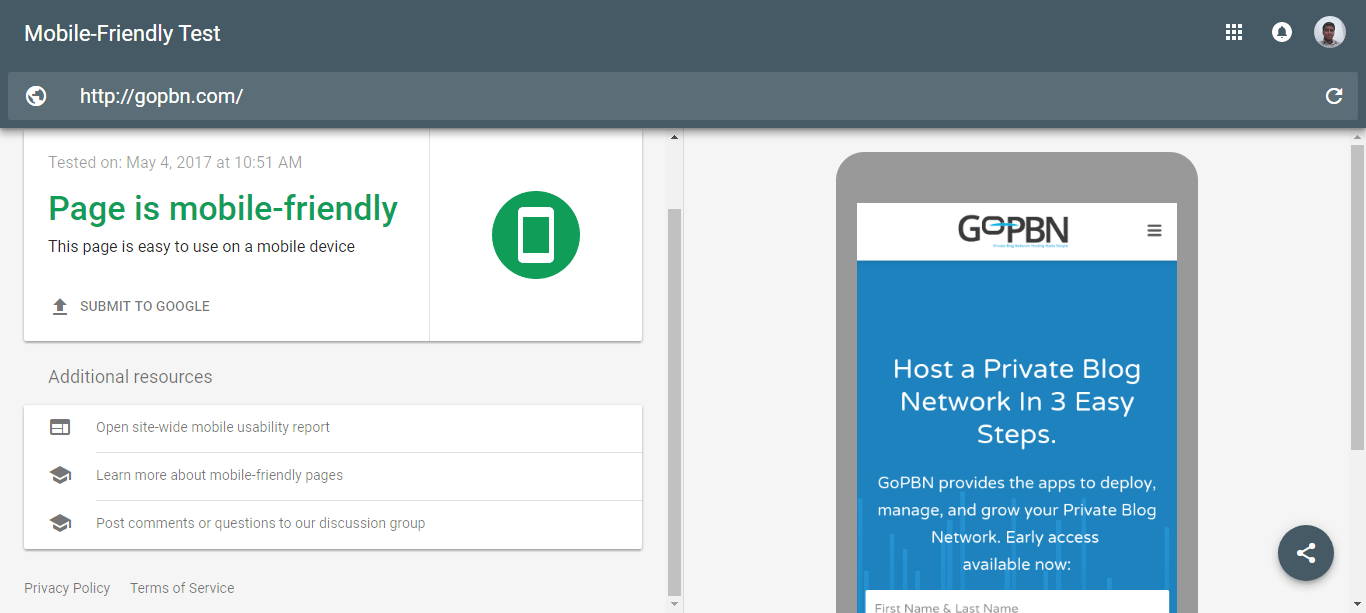Open the account profile avatar
1366x613 pixels.
click(x=1330, y=32)
